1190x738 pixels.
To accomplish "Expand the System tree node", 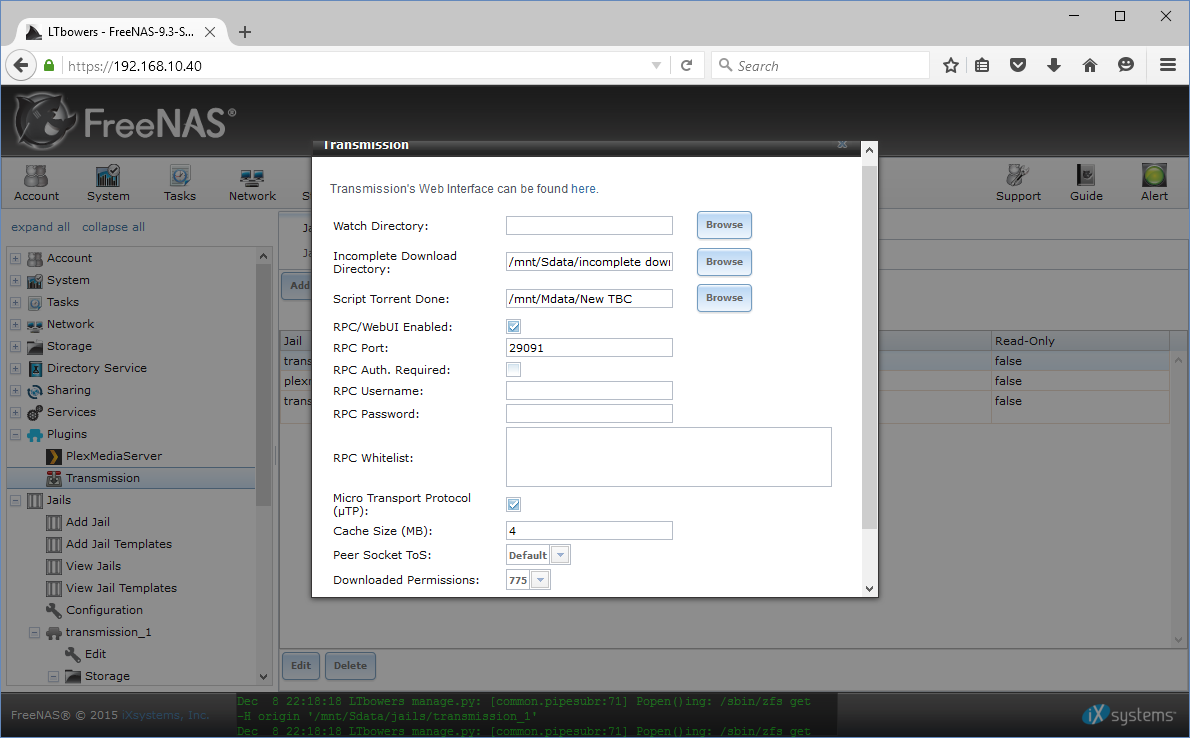I will [15, 281].
